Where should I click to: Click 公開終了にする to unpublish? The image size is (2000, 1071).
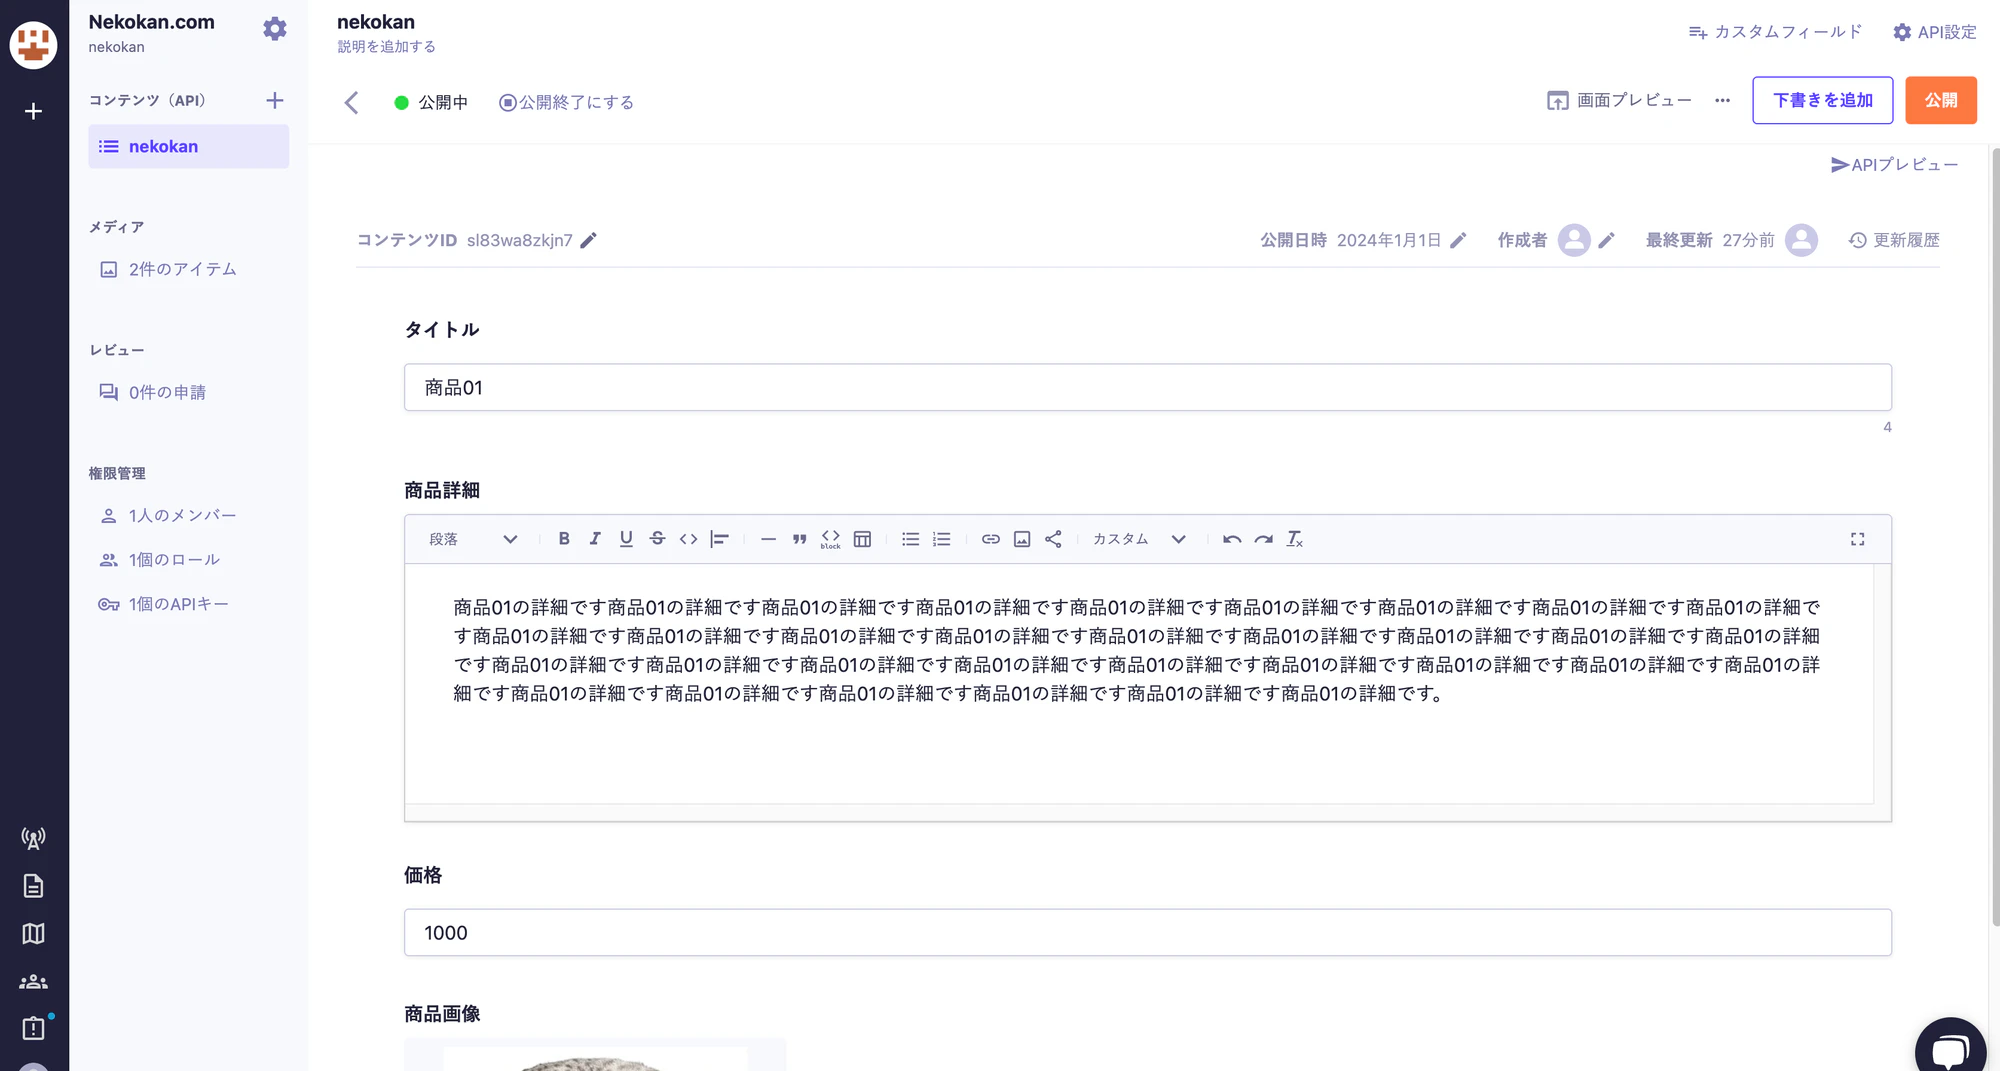(x=566, y=102)
